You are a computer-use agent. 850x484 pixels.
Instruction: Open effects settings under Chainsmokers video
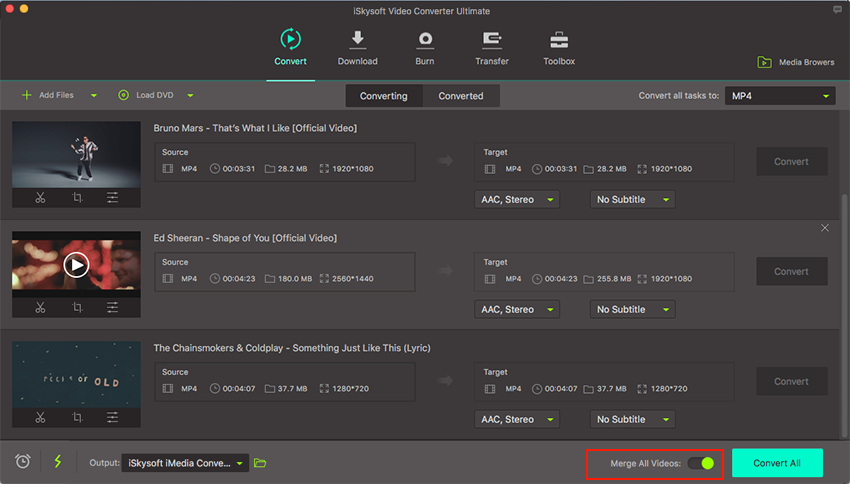tap(113, 418)
